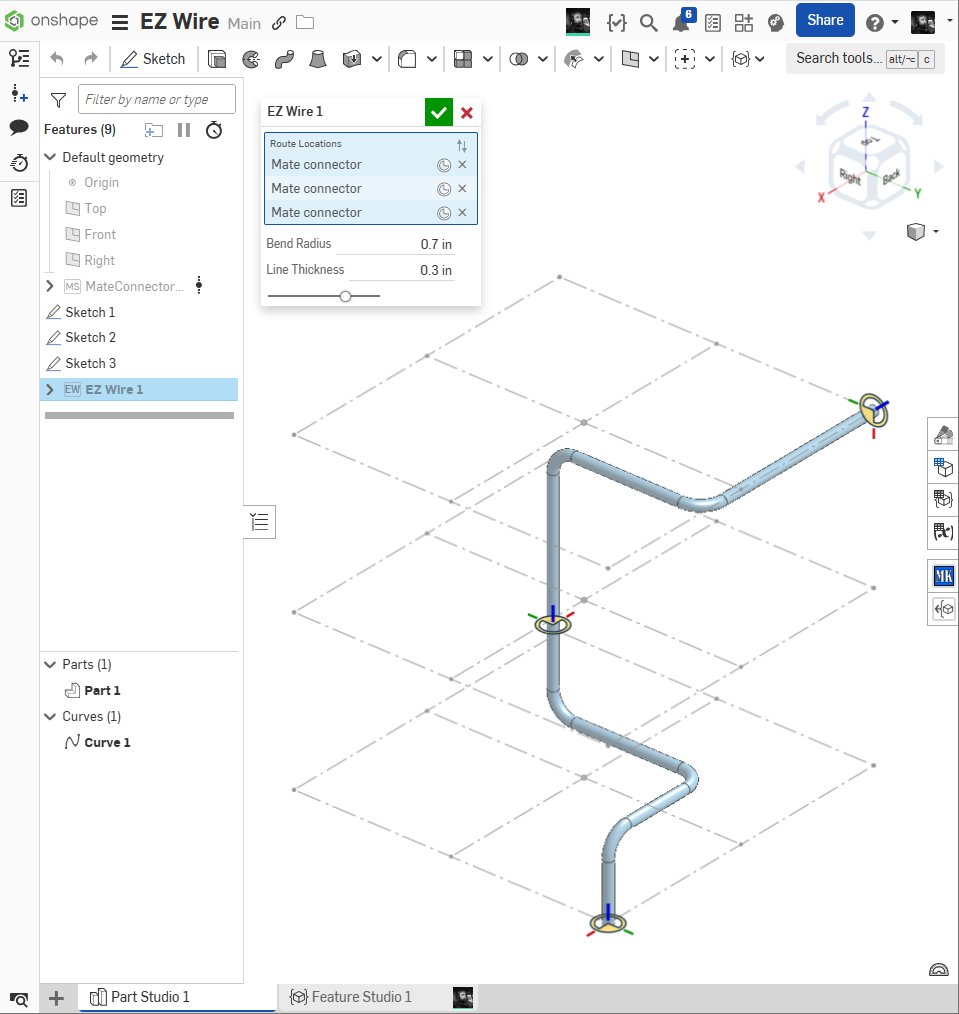Open the Onshape hamburger menu
The image size is (959, 1014).
[120, 23]
